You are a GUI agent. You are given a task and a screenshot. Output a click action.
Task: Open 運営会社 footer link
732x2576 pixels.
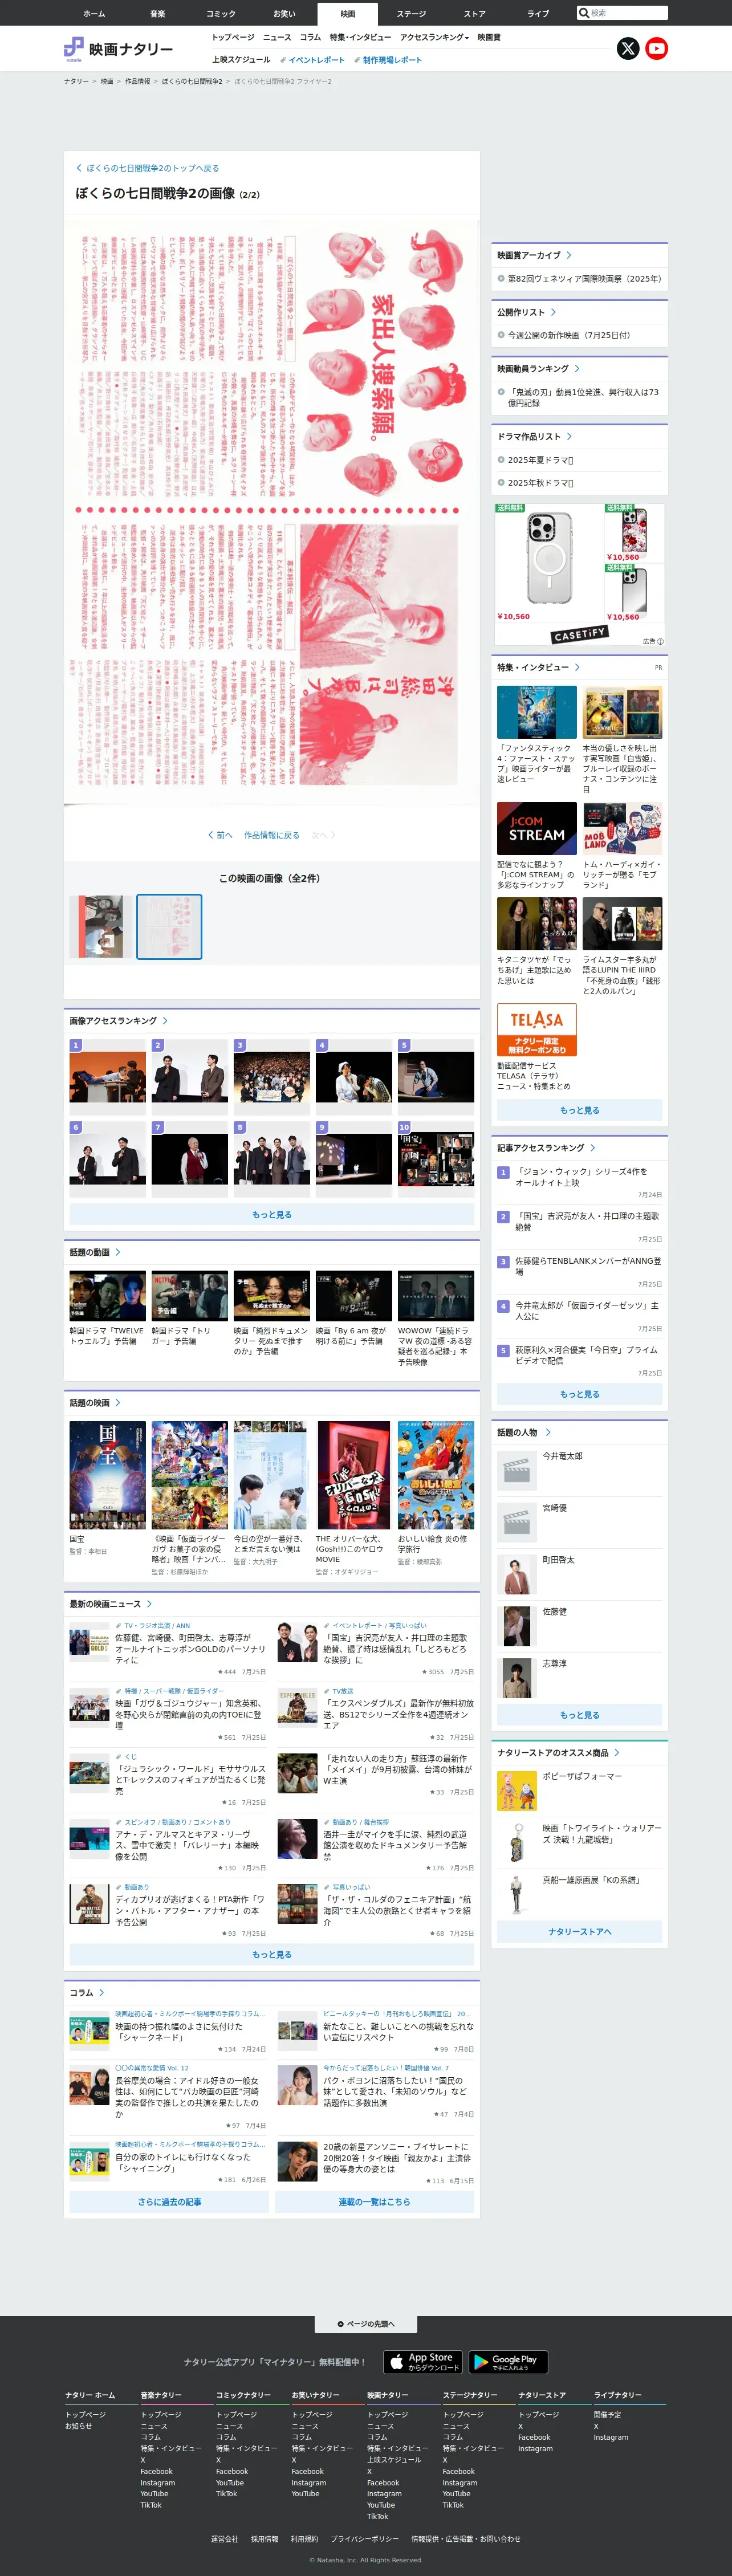coord(224,2539)
